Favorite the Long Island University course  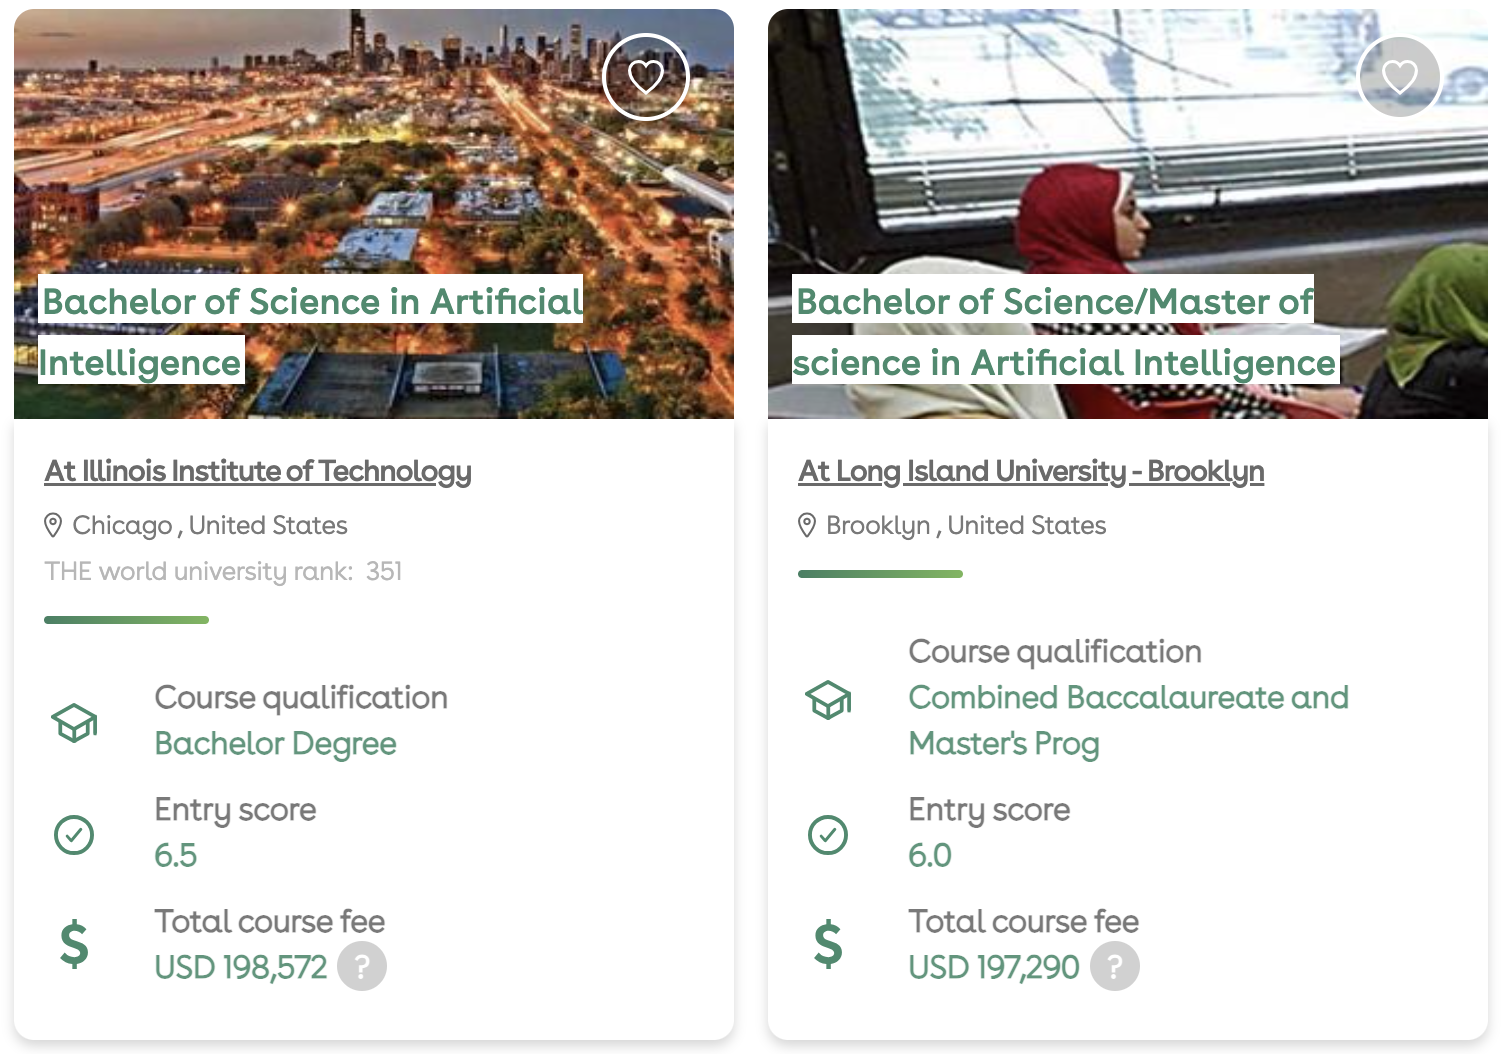pos(1399,76)
